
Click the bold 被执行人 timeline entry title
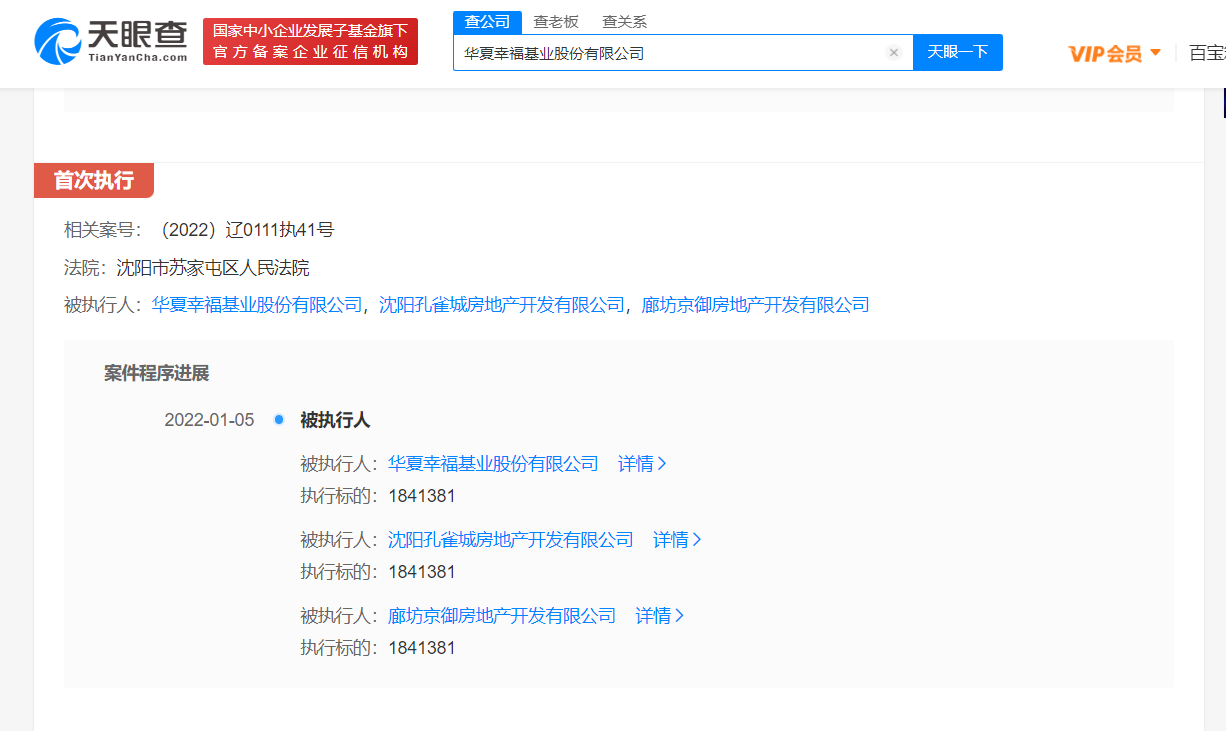[335, 420]
